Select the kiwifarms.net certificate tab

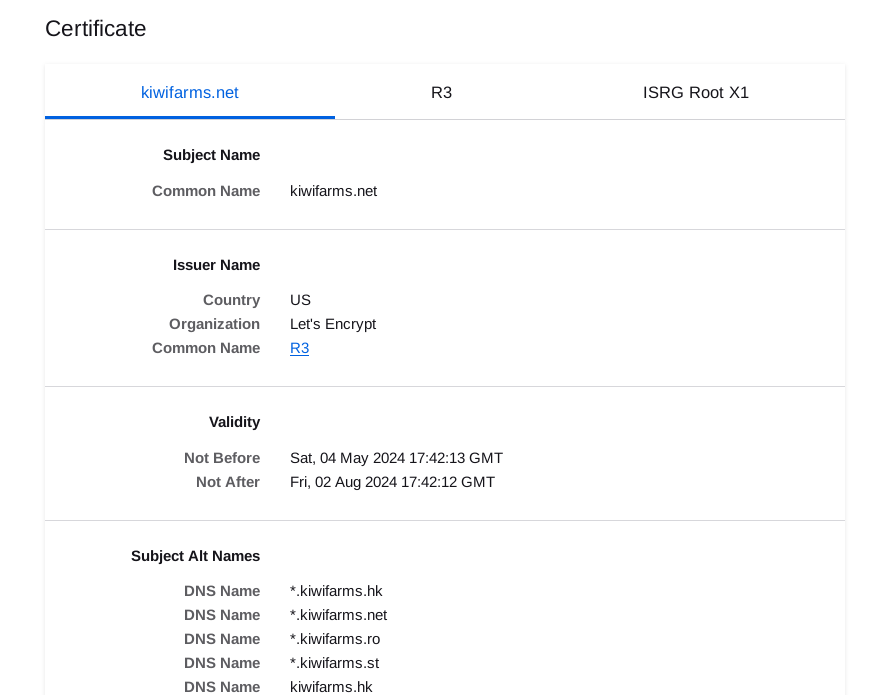click(190, 93)
